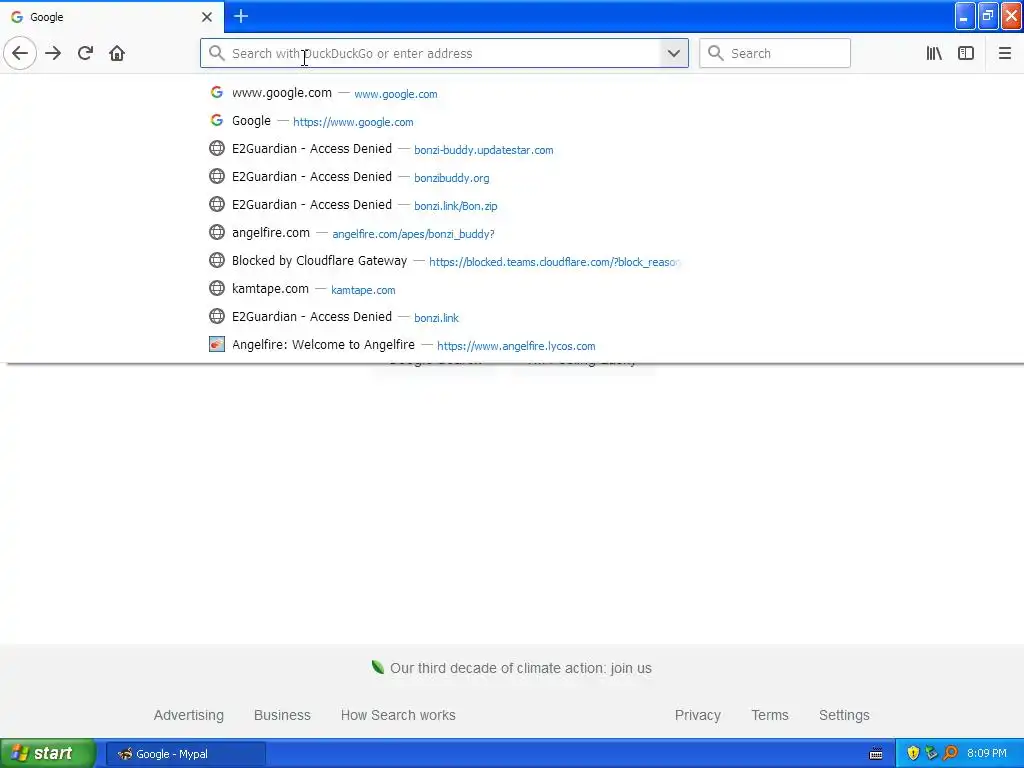Open the Business footer link
This screenshot has height=768, width=1024.
pyautogui.click(x=282, y=715)
